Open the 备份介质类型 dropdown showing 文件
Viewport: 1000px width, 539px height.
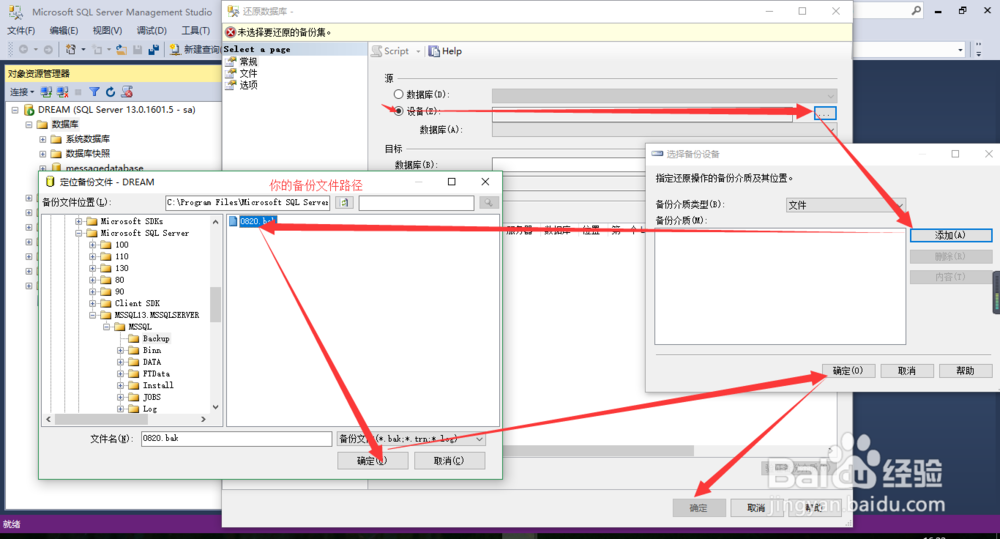(846, 205)
